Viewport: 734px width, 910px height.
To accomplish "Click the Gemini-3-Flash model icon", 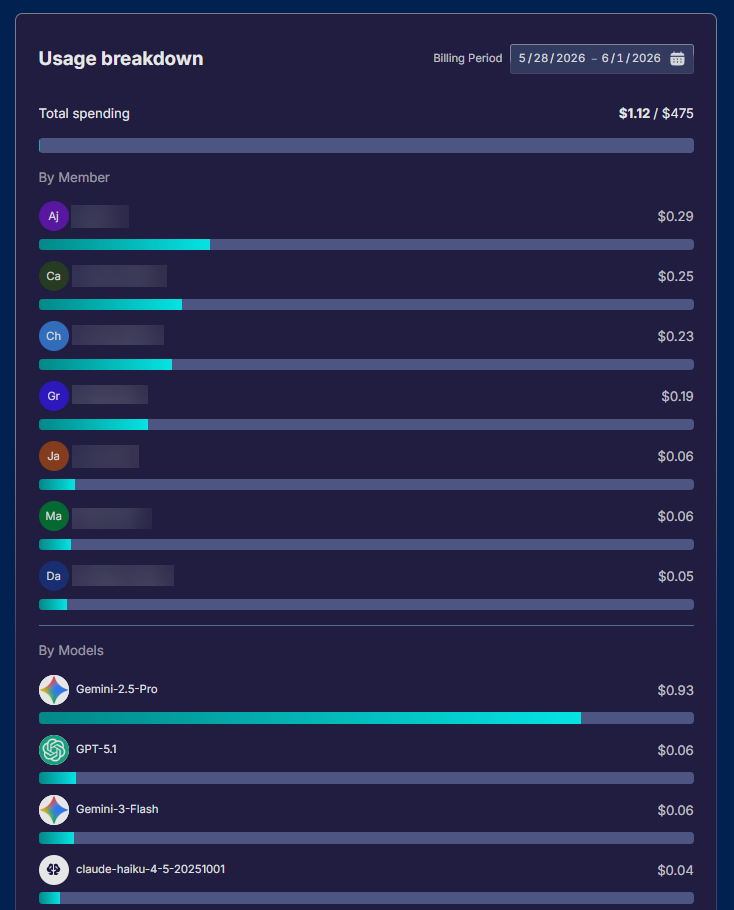I will (x=54, y=810).
